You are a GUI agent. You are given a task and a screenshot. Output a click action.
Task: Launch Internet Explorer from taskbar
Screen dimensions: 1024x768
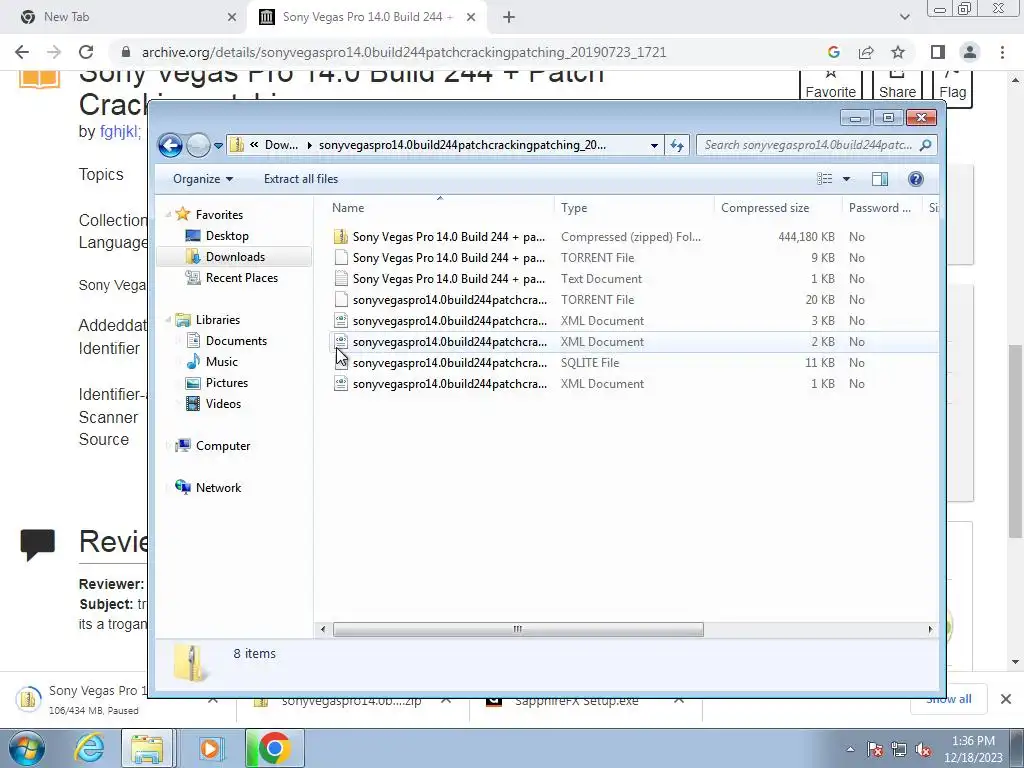89,748
